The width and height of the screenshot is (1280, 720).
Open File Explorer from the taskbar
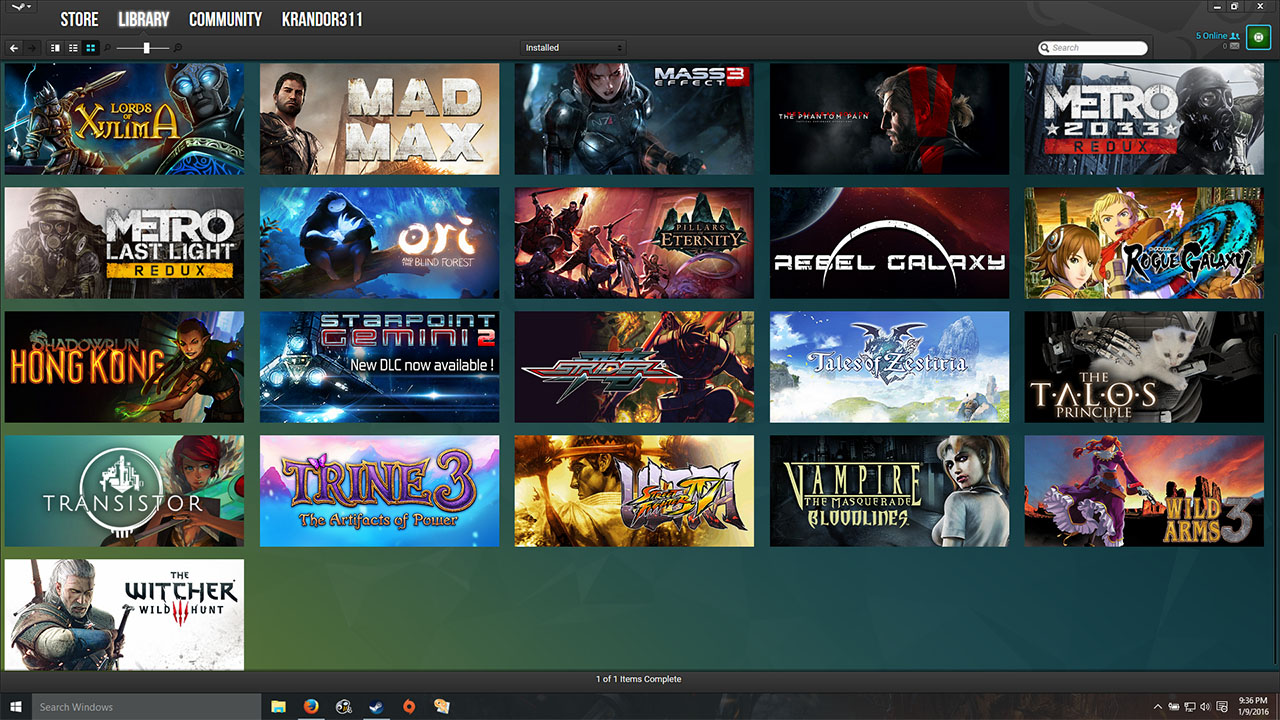(x=279, y=706)
